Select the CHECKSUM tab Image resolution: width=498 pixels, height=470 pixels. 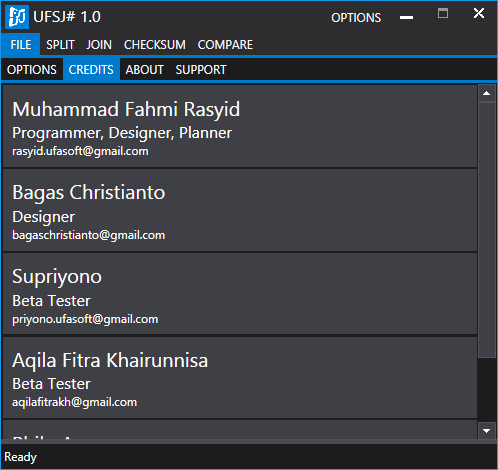[155, 45]
